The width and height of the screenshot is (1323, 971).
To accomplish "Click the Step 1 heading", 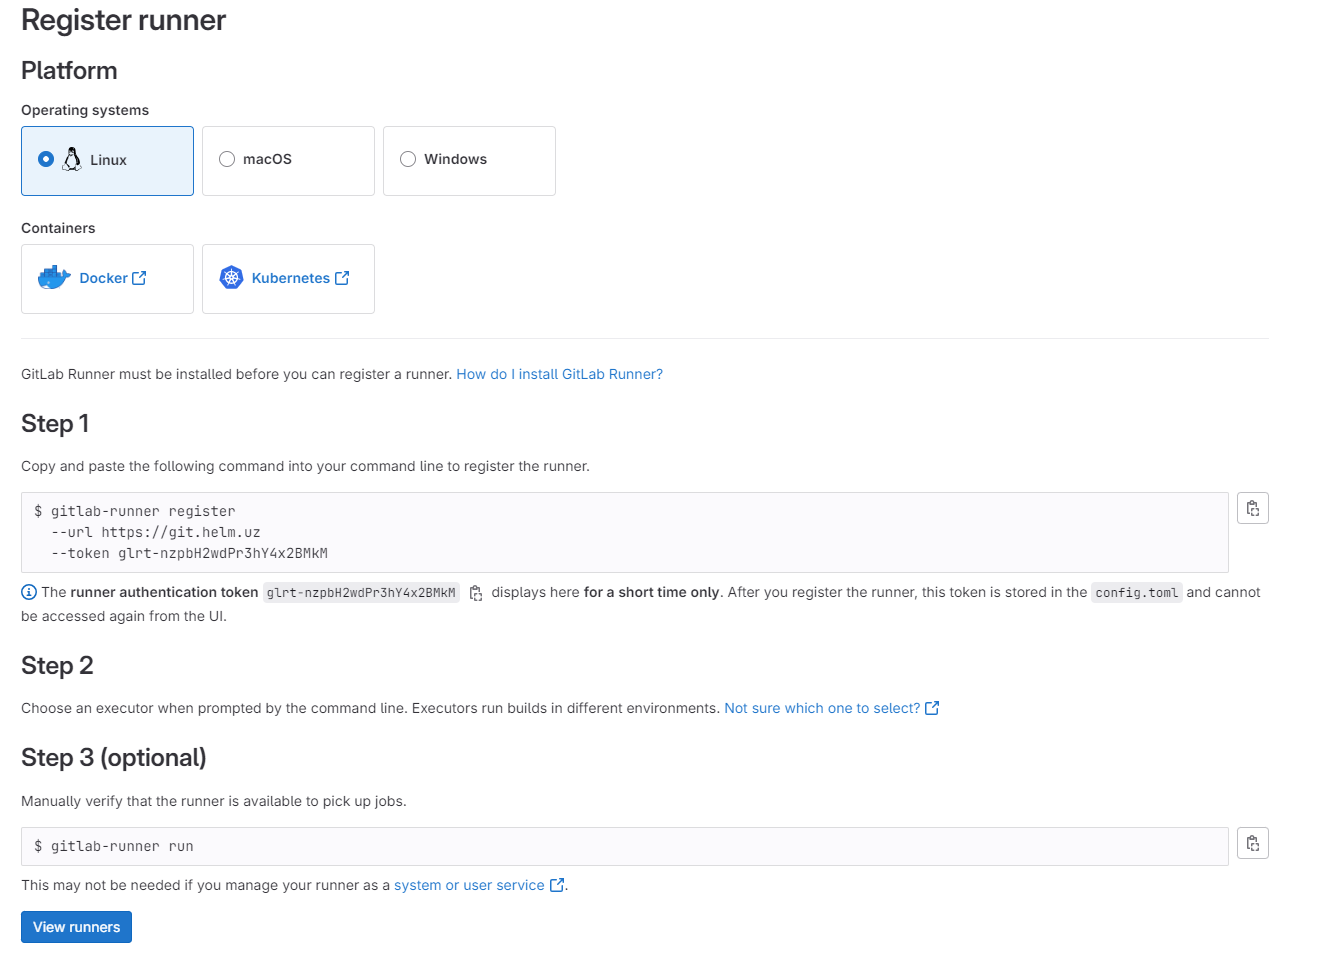I will tap(55, 424).
